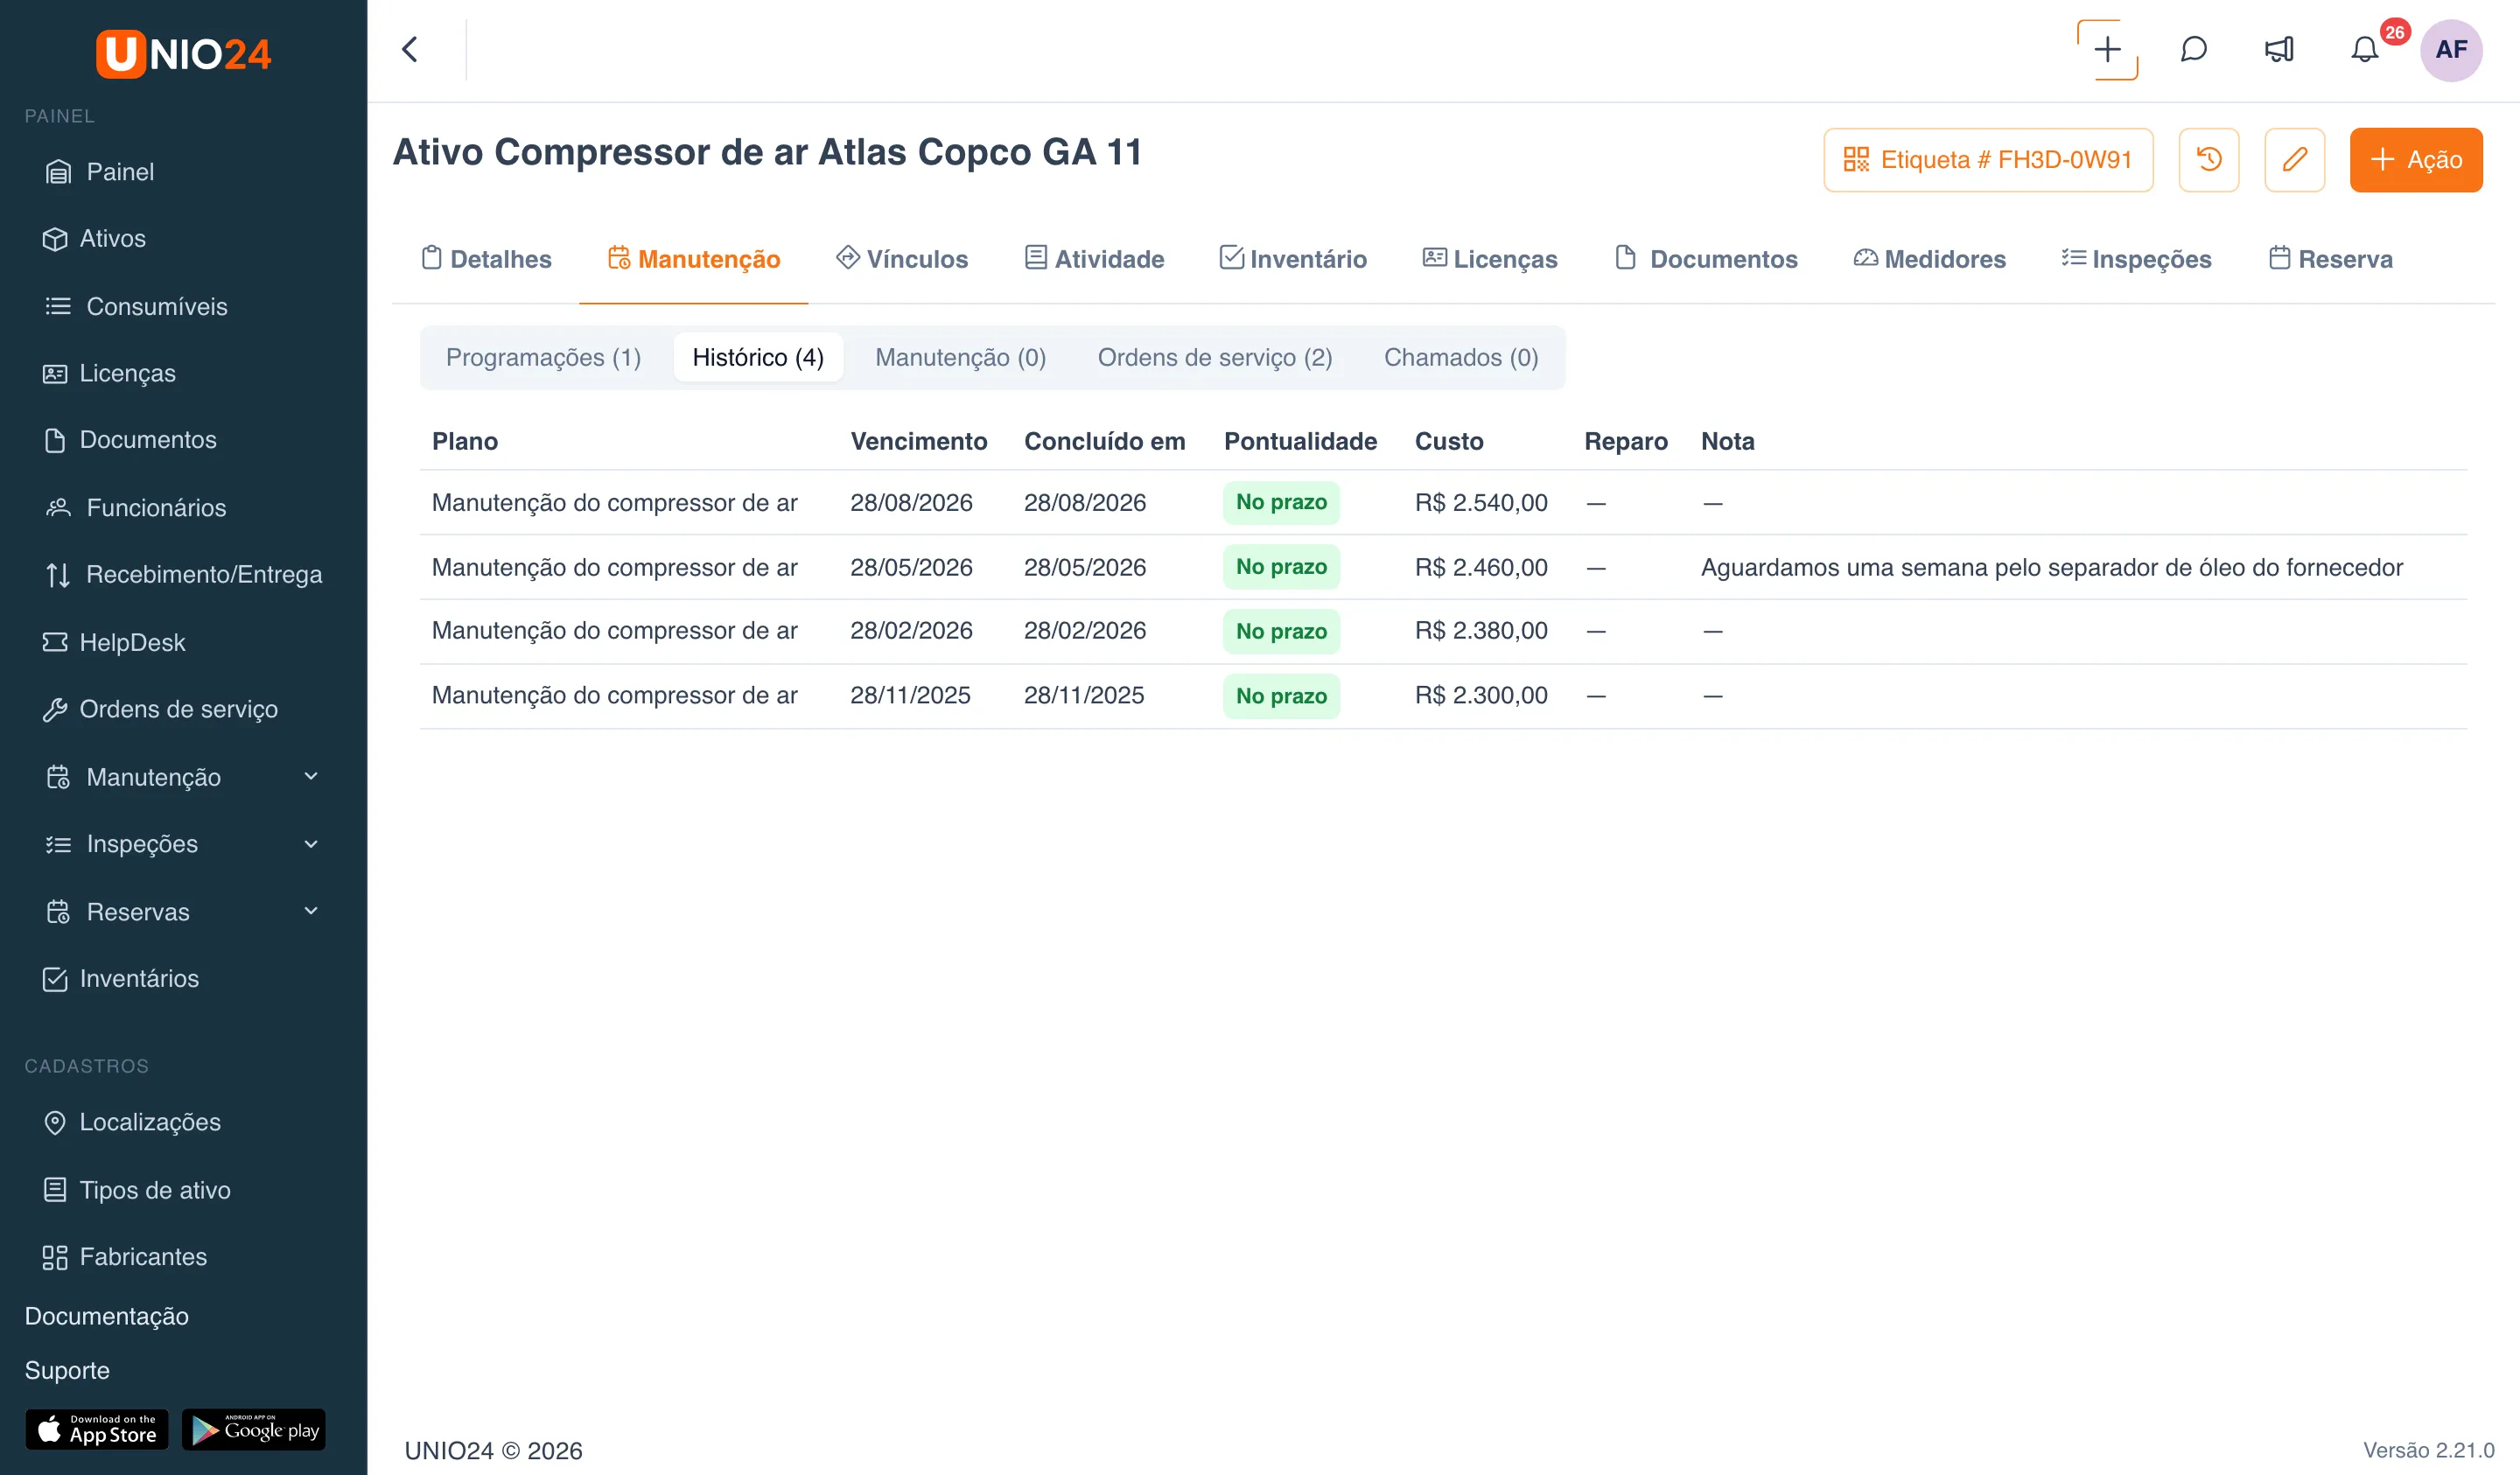
Task: Open the Documentação link
Action: 107,1316
